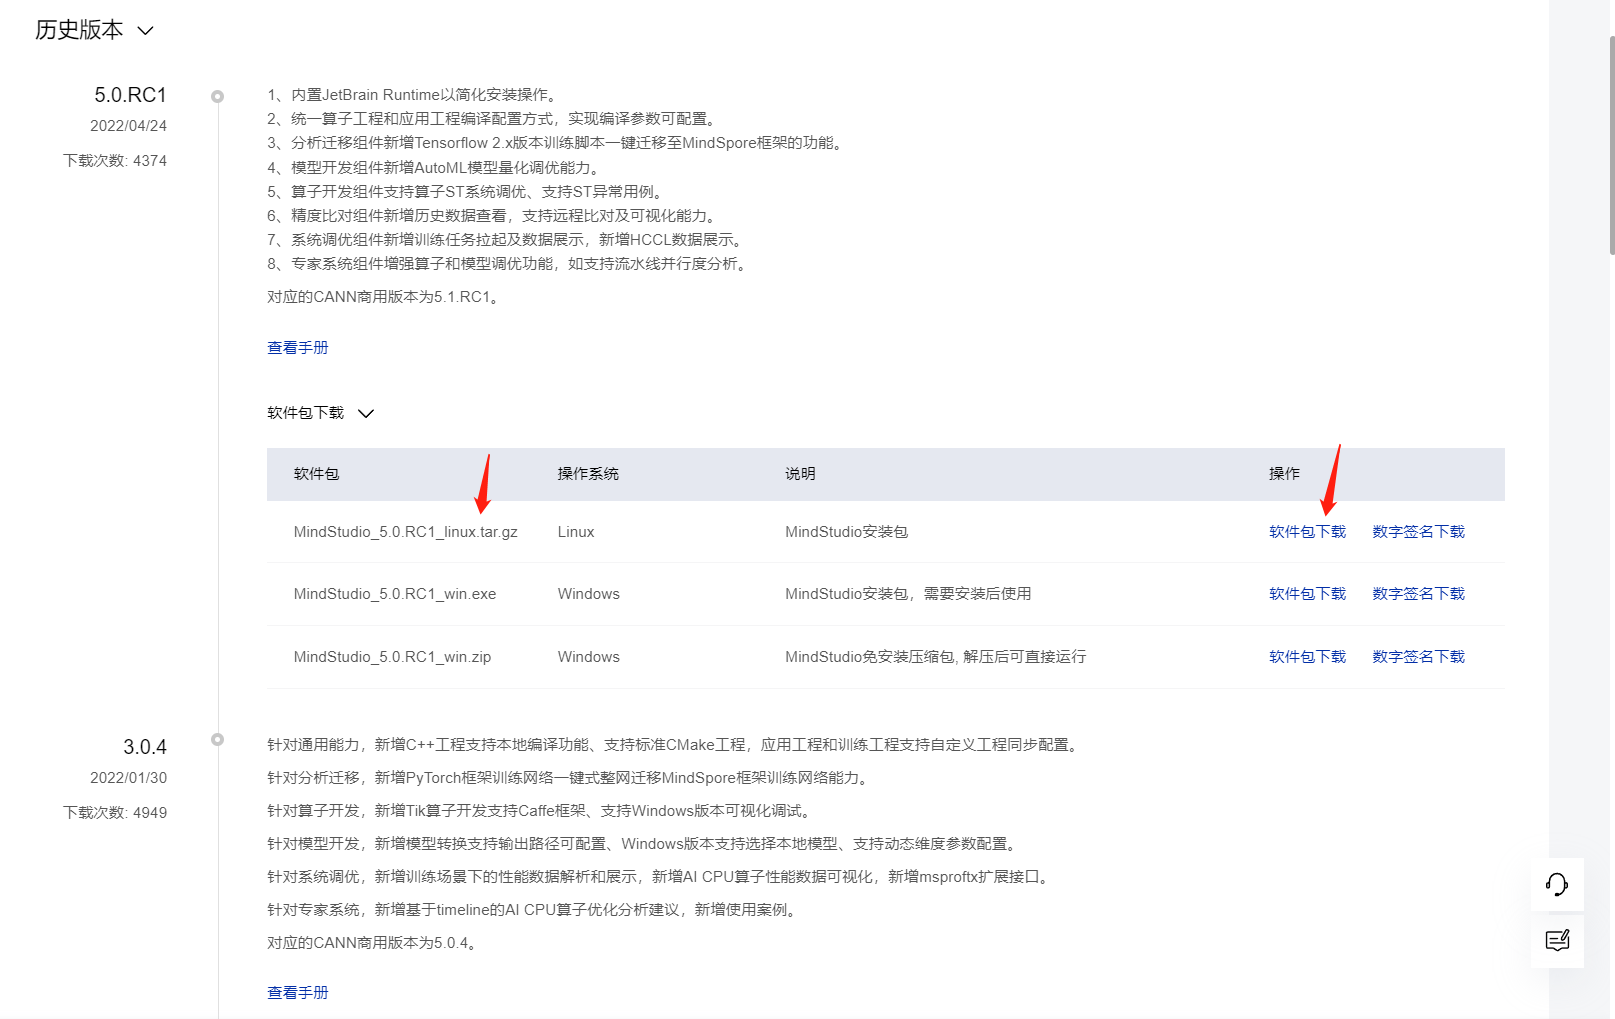Open 查看手册 link for version 3.0.4
This screenshot has width=1615, height=1019.
pos(298,993)
